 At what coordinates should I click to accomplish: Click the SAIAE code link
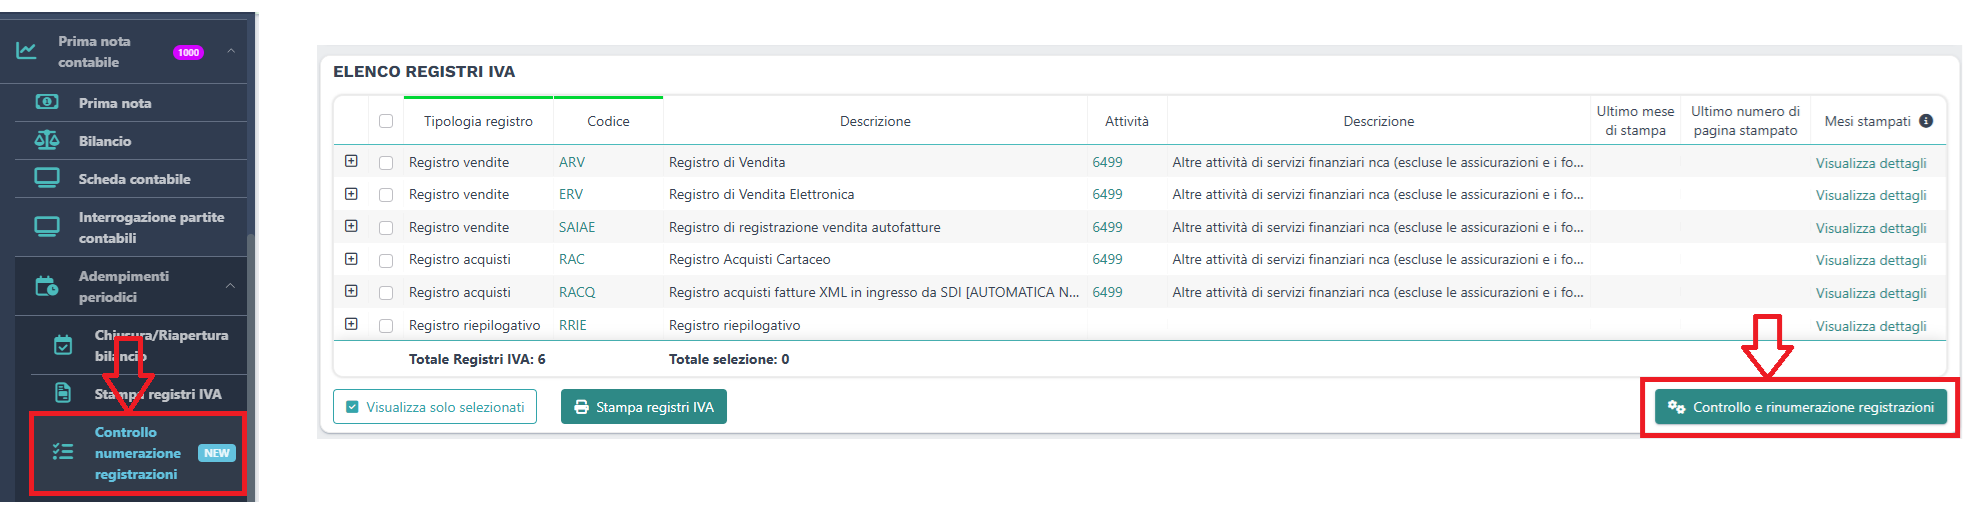pos(577,227)
